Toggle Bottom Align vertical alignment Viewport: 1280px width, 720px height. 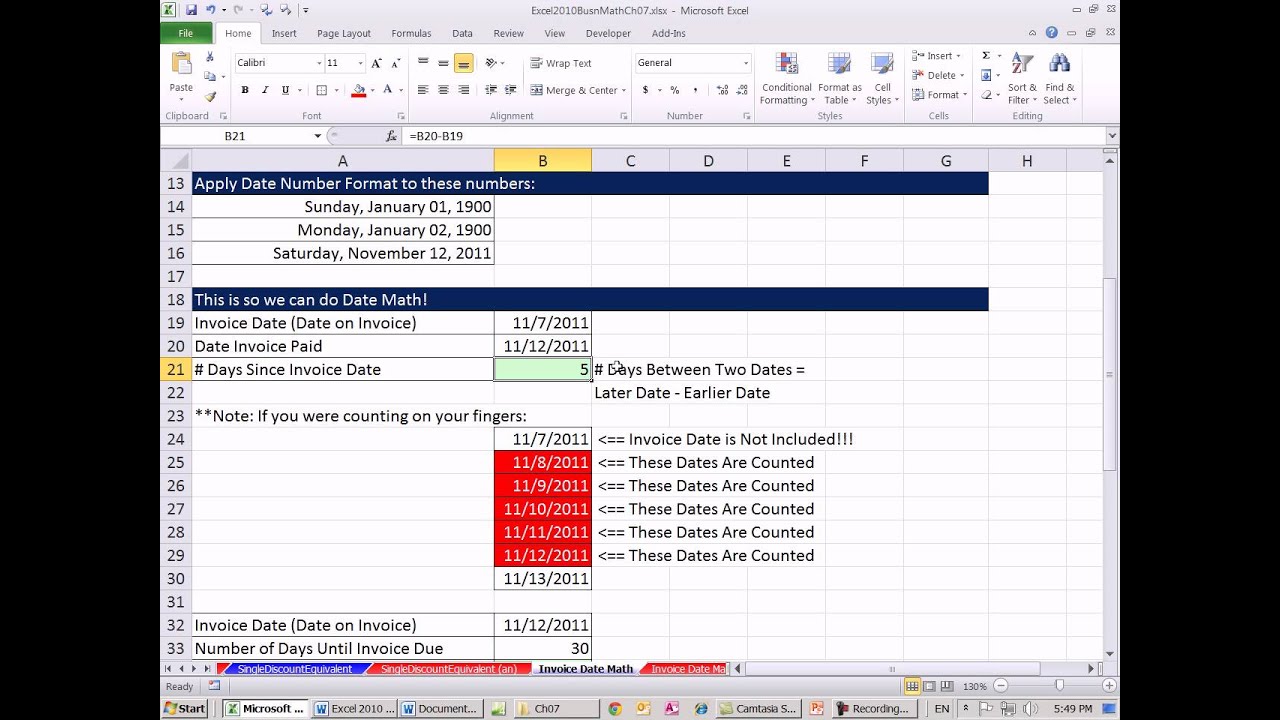(x=463, y=63)
